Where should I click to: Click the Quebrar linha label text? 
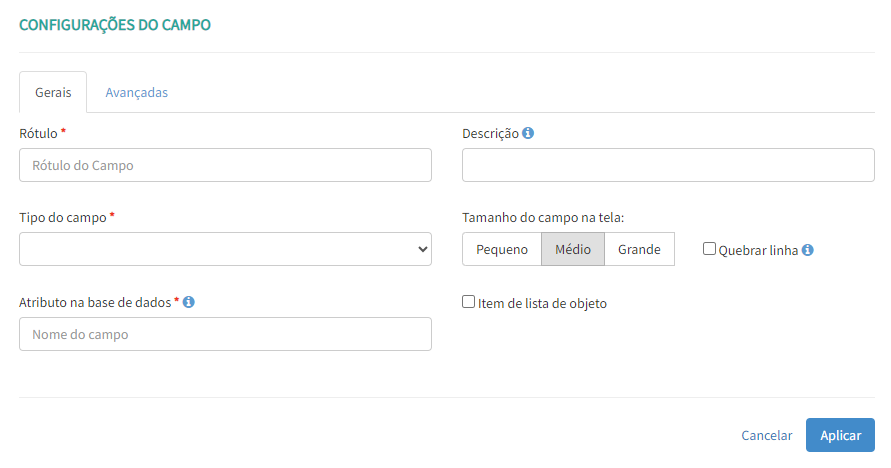(758, 250)
